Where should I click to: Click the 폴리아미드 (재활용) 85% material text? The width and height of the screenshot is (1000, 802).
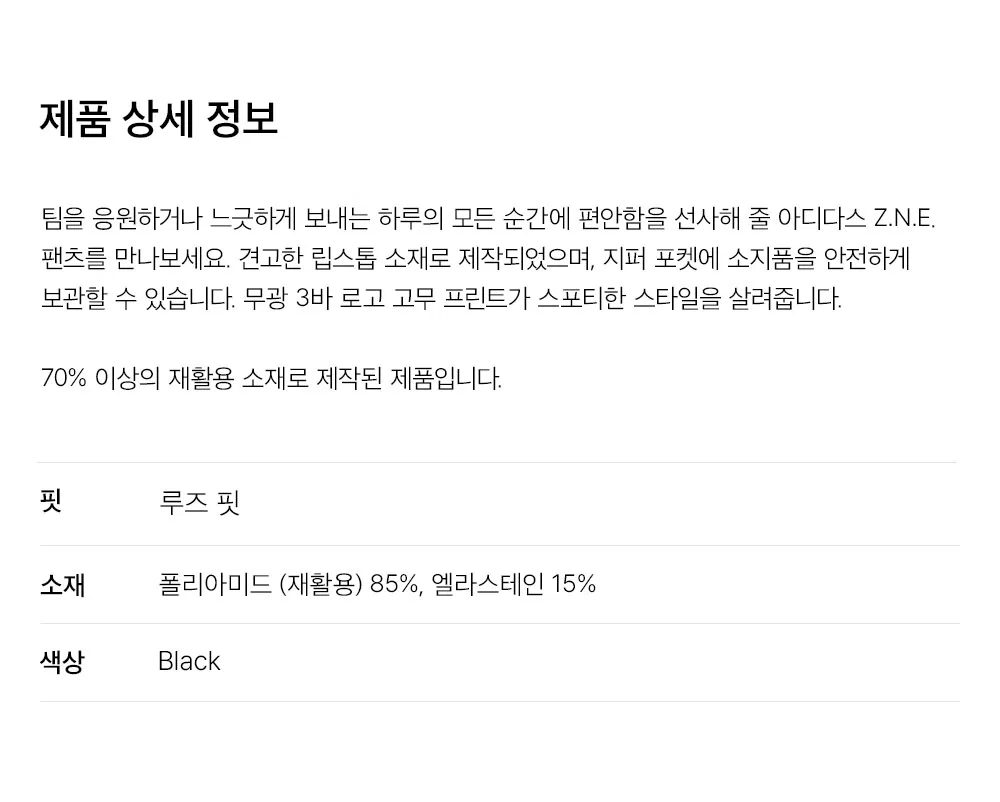pos(290,584)
